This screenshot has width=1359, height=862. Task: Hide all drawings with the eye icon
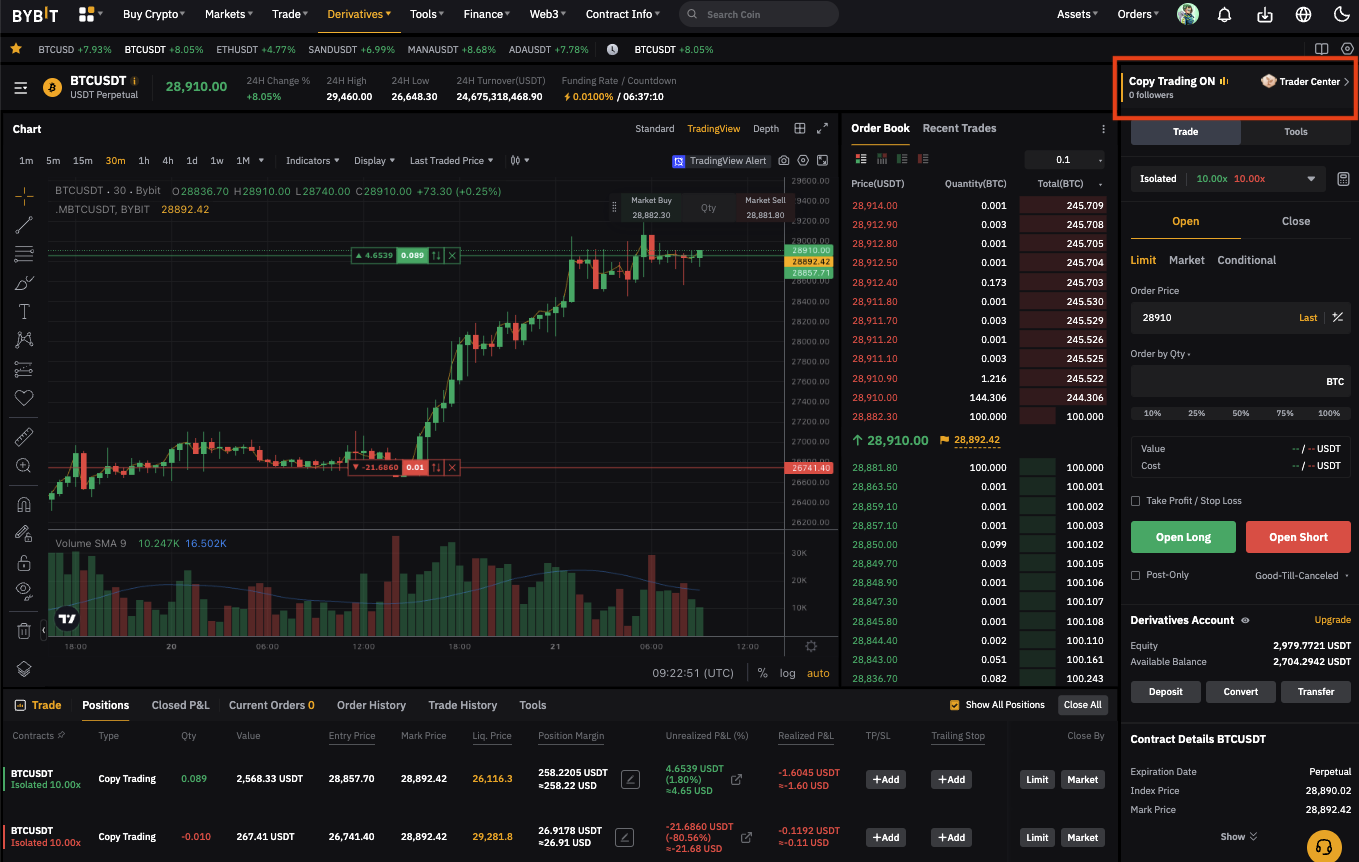tap(24, 590)
